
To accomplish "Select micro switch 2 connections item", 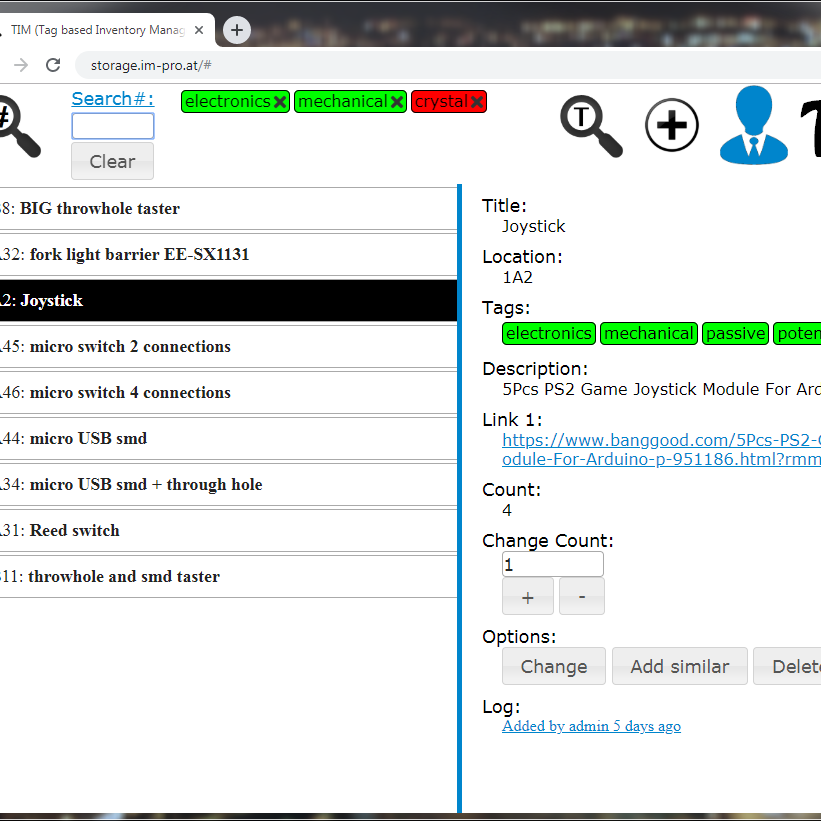I will pyautogui.click(x=228, y=347).
